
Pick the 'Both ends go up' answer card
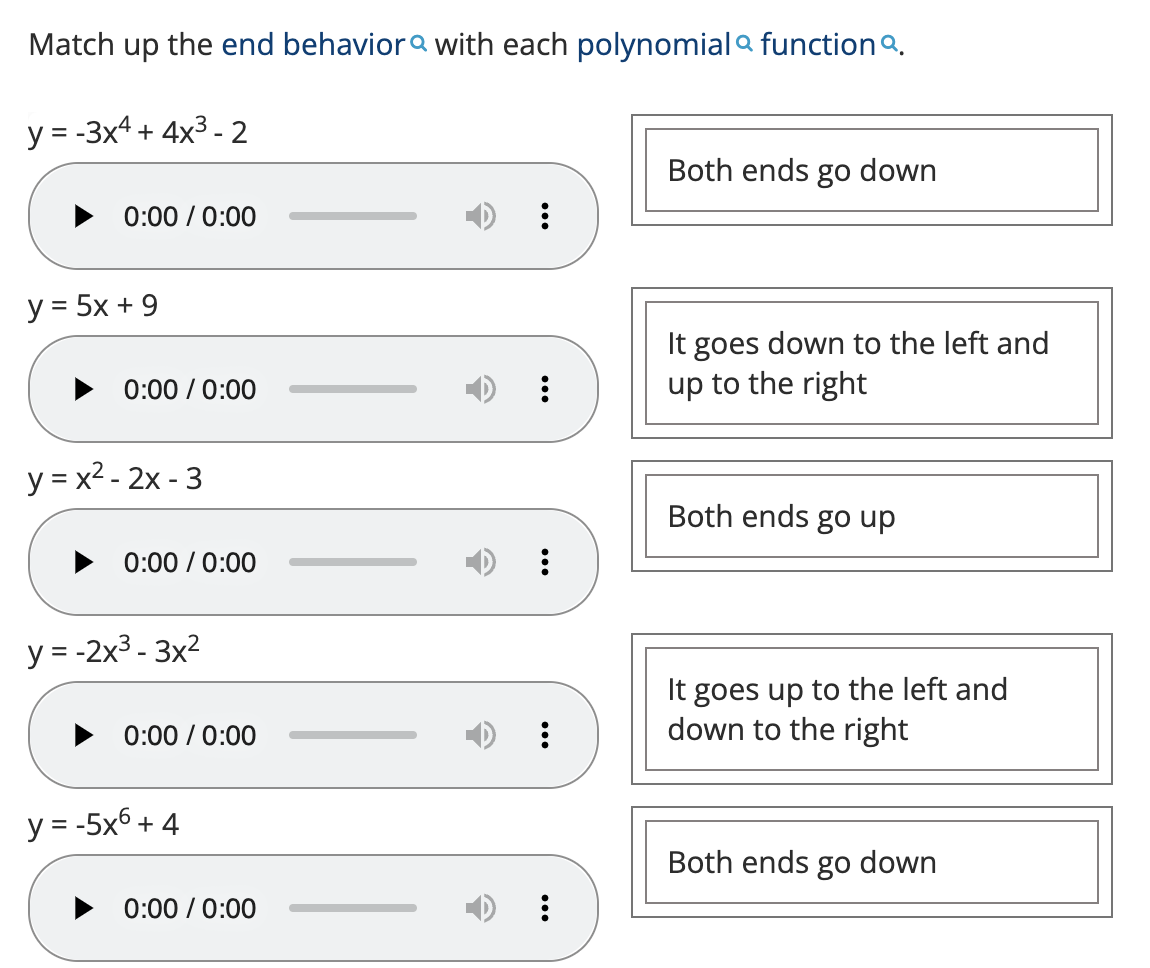coord(871,516)
